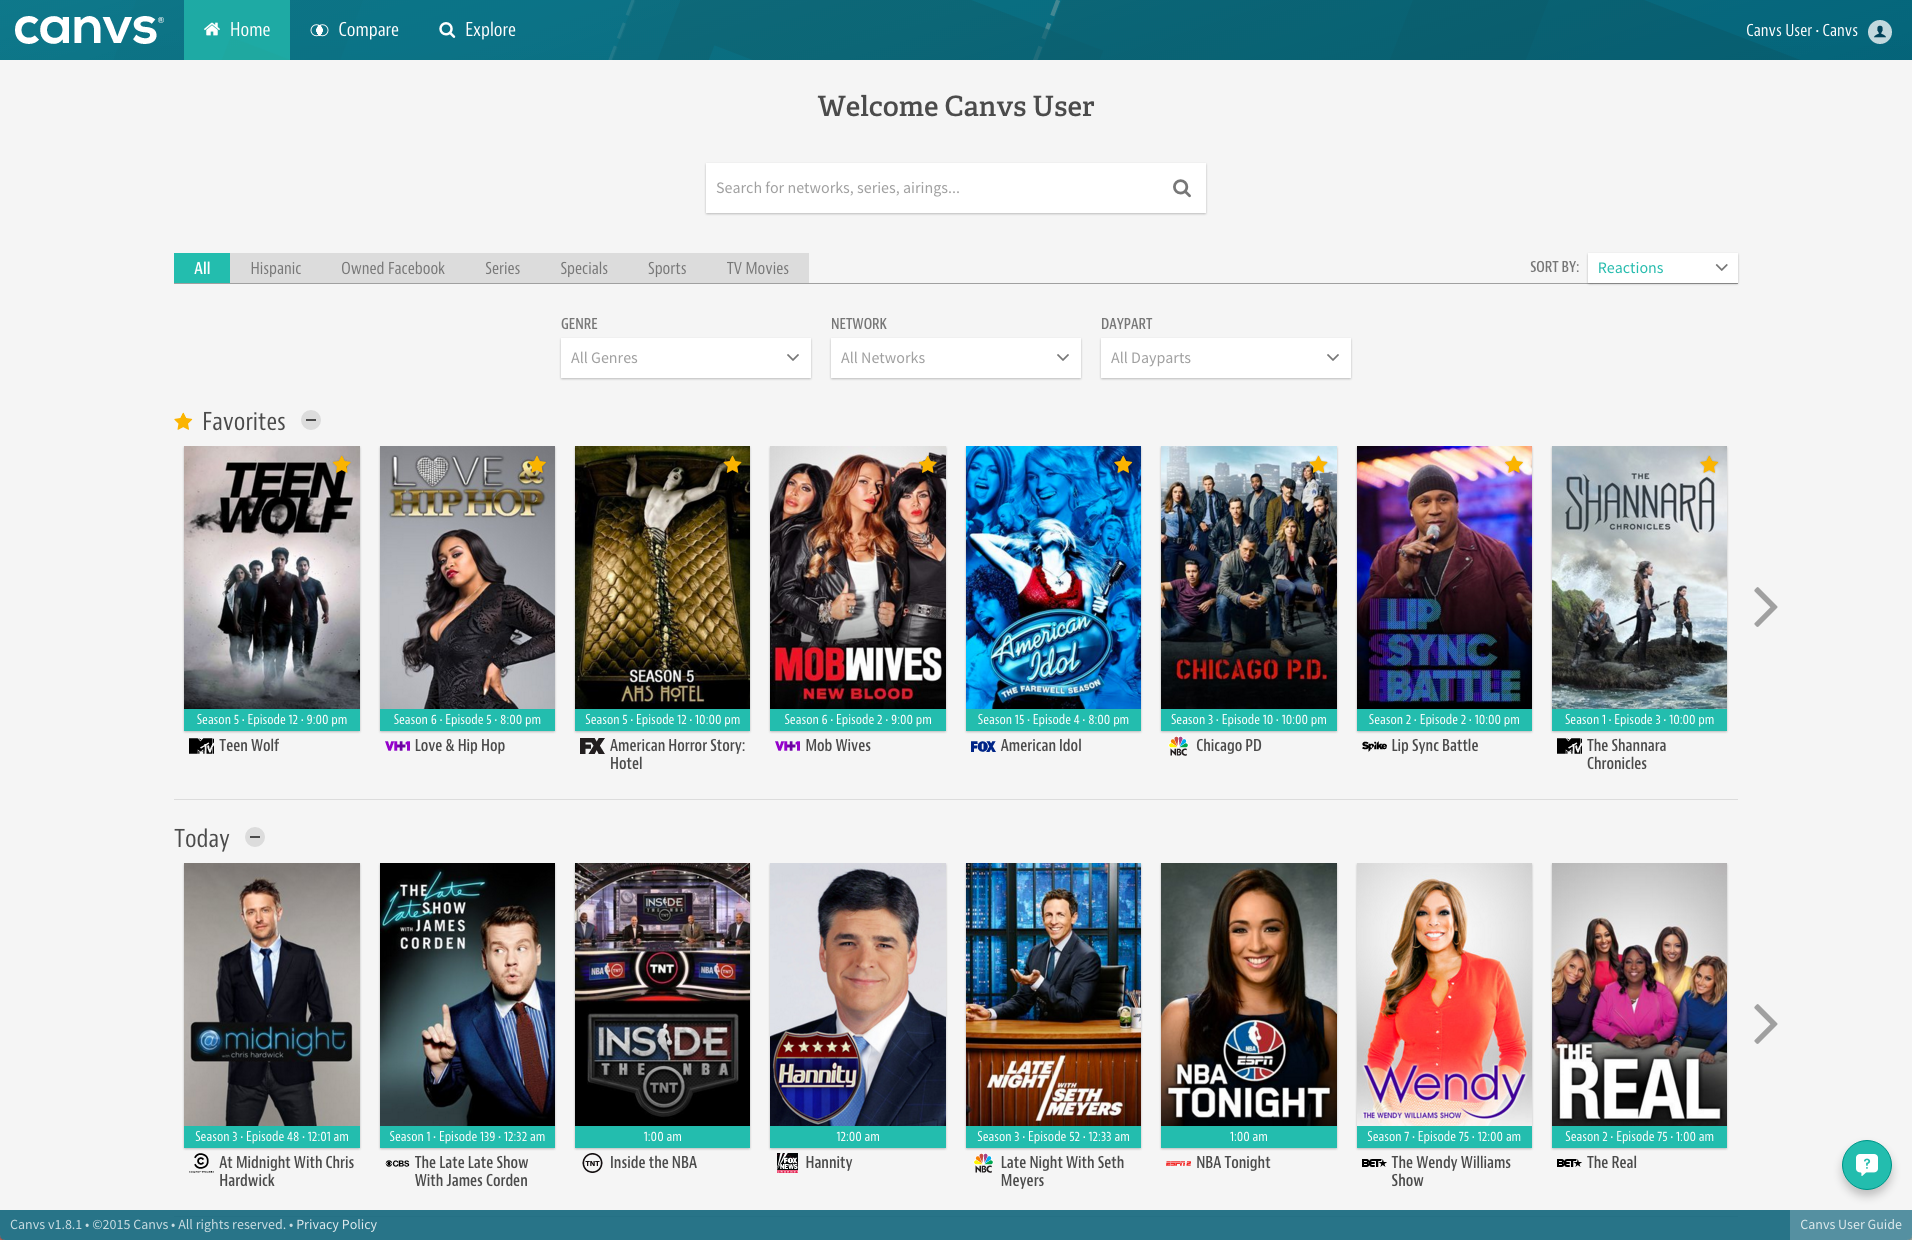Viewport: 1912px width, 1240px height.
Task: Open the All Genres dropdown
Action: pos(685,358)
